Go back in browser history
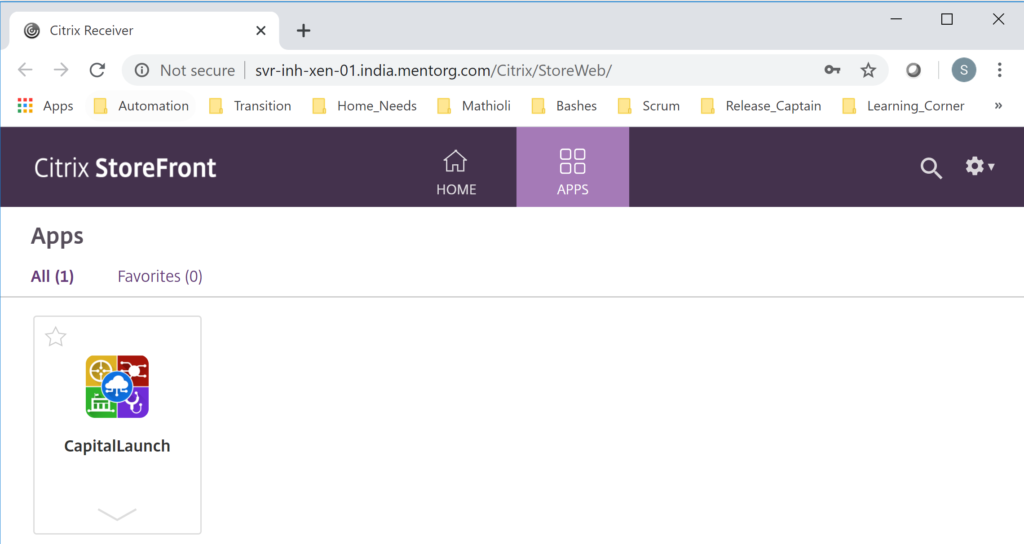Screen dimensions: 1024x544 [25, 70]
